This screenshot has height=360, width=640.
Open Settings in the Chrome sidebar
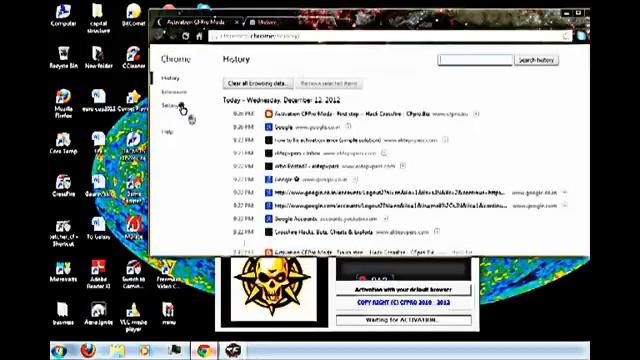(x=171, y=105)
